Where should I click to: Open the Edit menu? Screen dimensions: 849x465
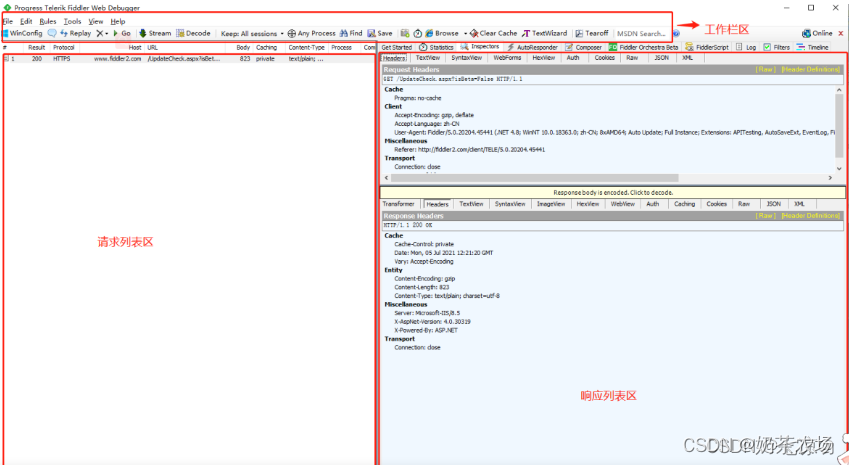point(26,21)
